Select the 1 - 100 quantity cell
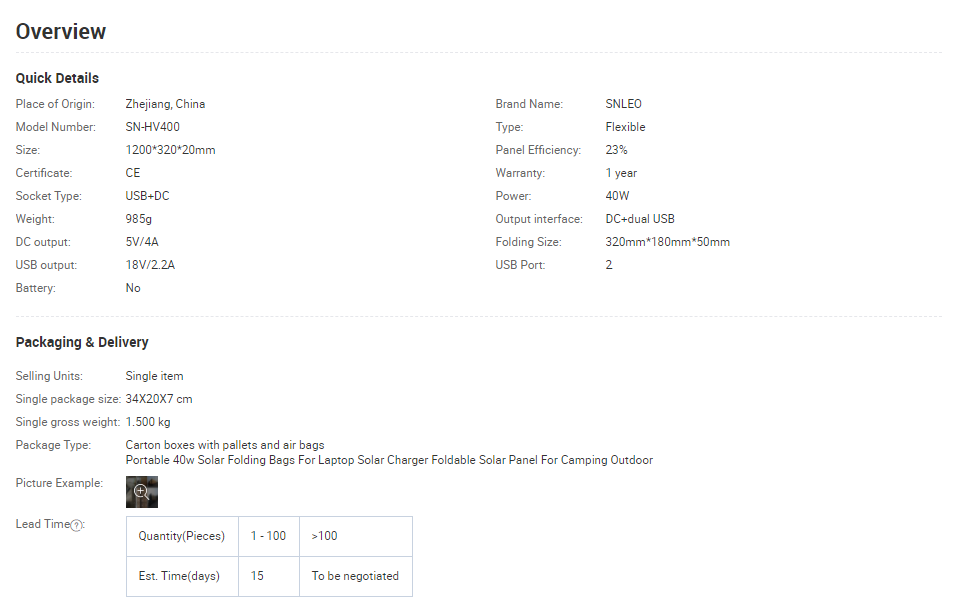The width and height of the screenshot is (957, 615). 268,536
